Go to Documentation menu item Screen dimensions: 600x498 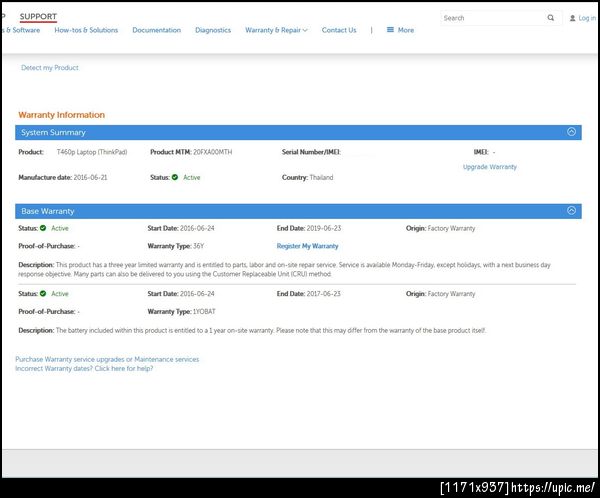(157, 30)
